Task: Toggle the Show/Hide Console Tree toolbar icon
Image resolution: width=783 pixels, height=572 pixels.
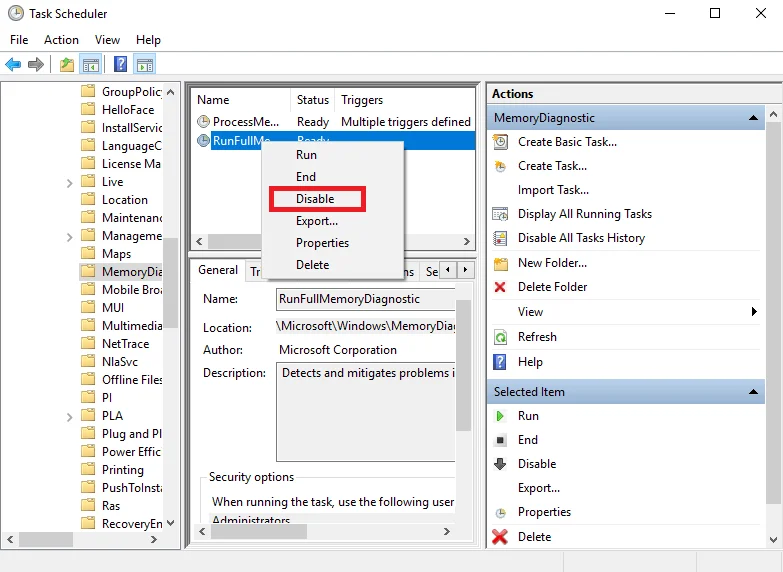Action: click(x=90, y=64)
